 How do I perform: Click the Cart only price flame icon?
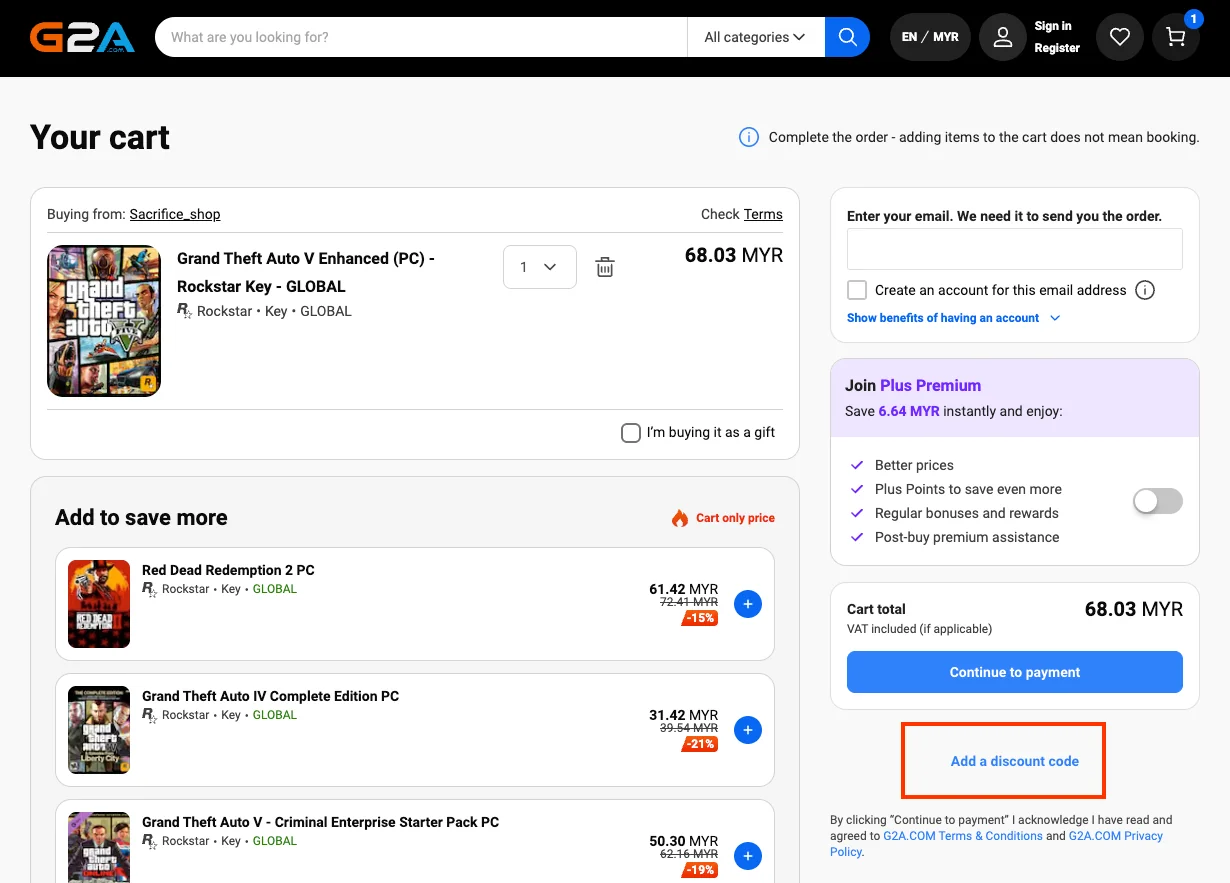(680, 518)
